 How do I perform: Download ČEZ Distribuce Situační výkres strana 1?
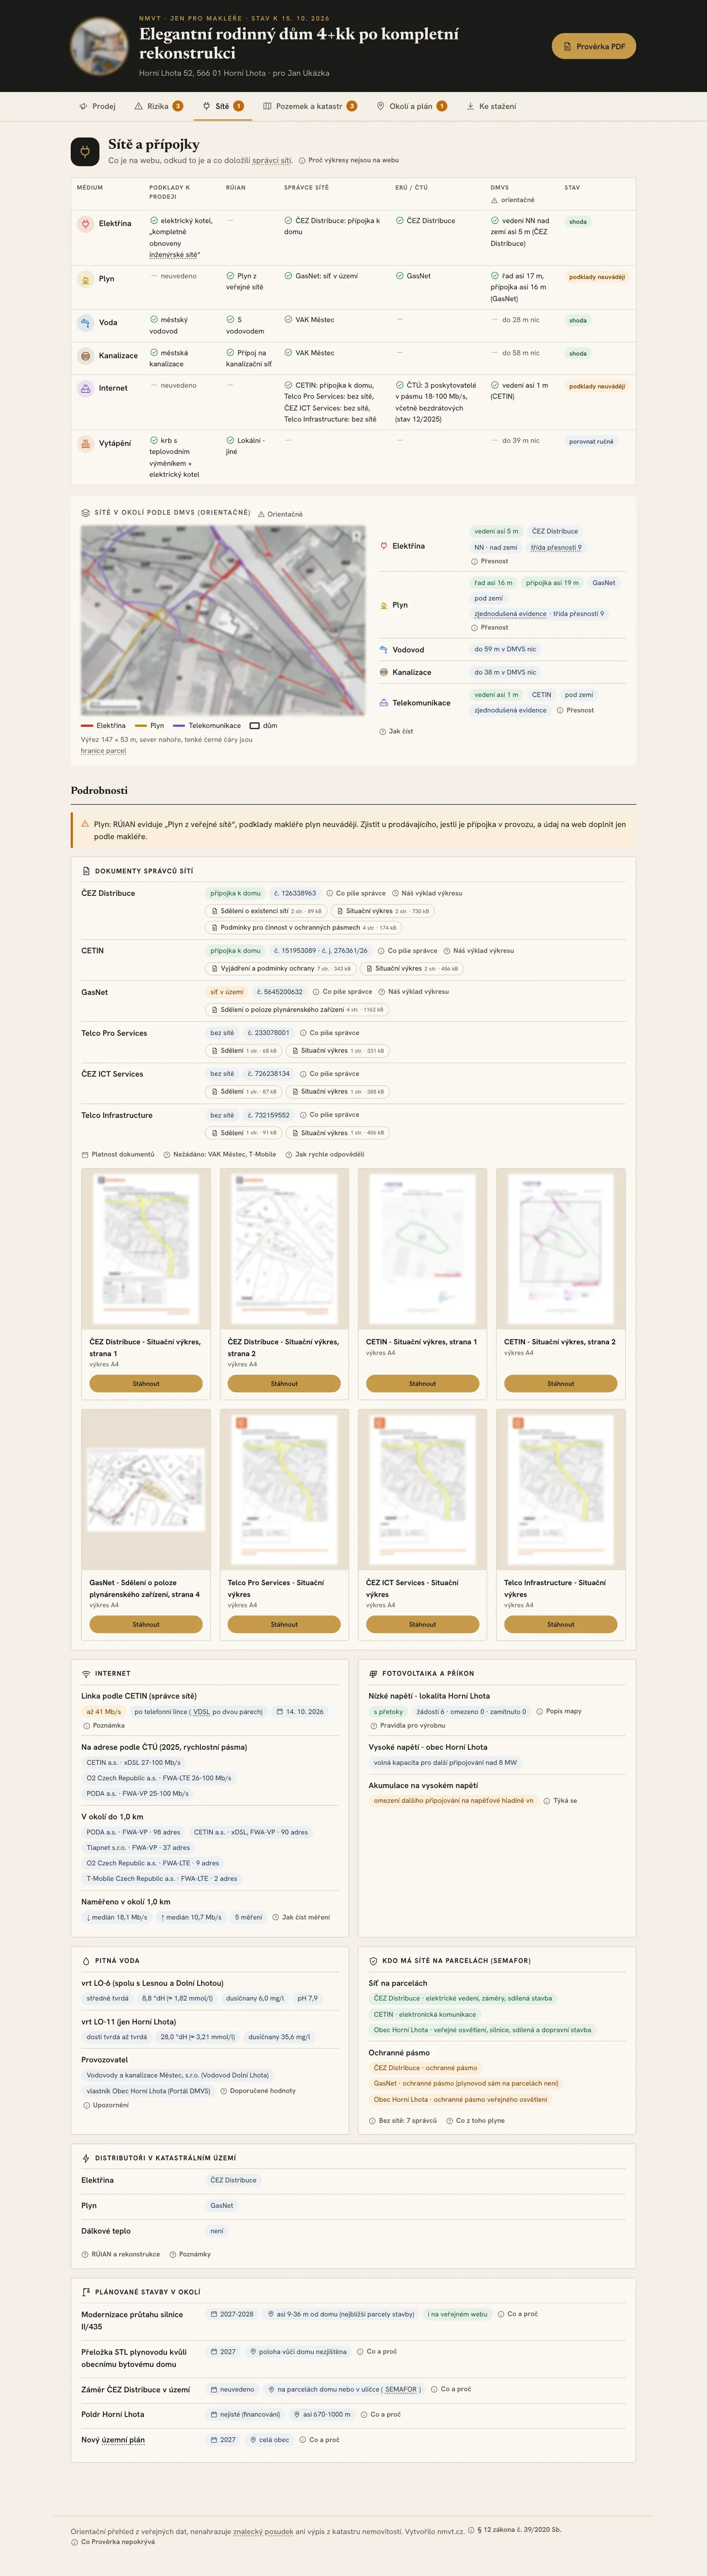[146, 1383]
